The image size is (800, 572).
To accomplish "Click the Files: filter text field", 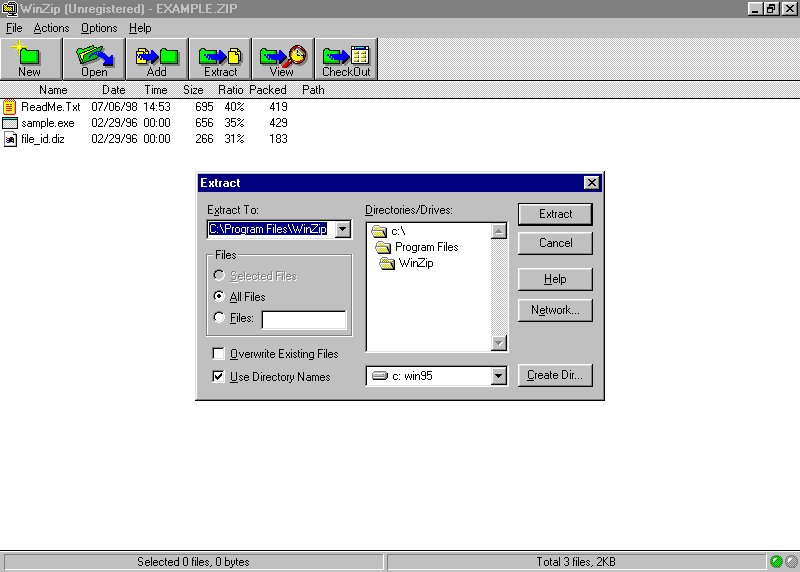I will (x=304, y=320).
